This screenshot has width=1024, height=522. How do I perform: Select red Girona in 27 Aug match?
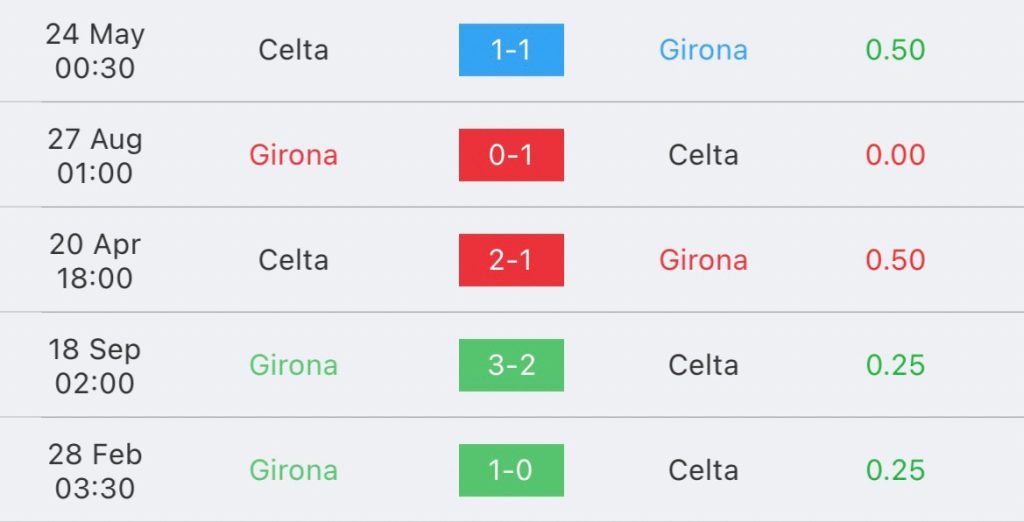(x=293, y=155)
